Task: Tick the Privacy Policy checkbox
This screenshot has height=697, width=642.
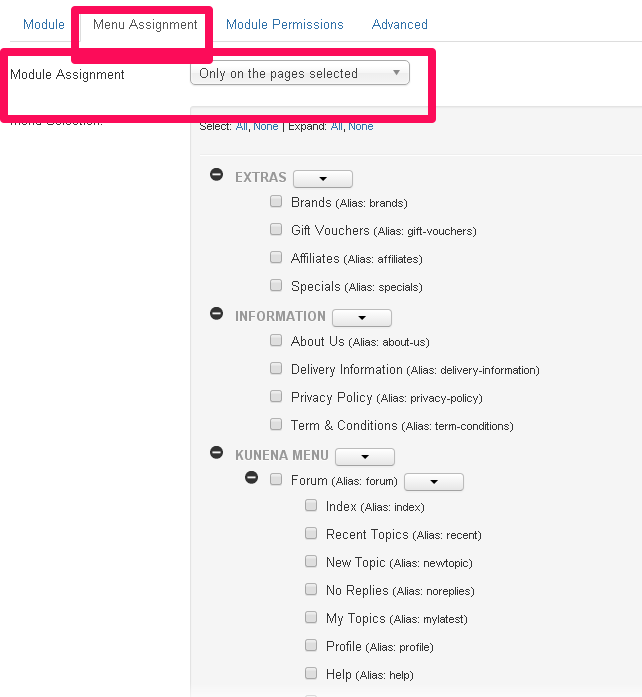Action: pos(276,396)
